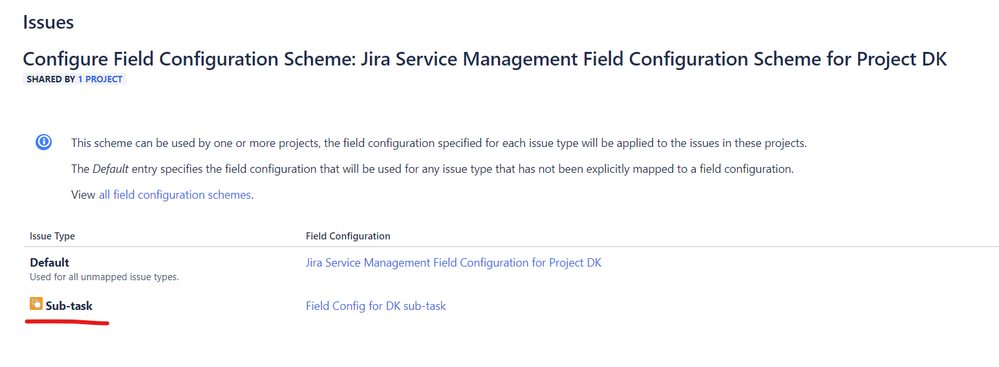Click the blue info icon

(x=43, y=143)
